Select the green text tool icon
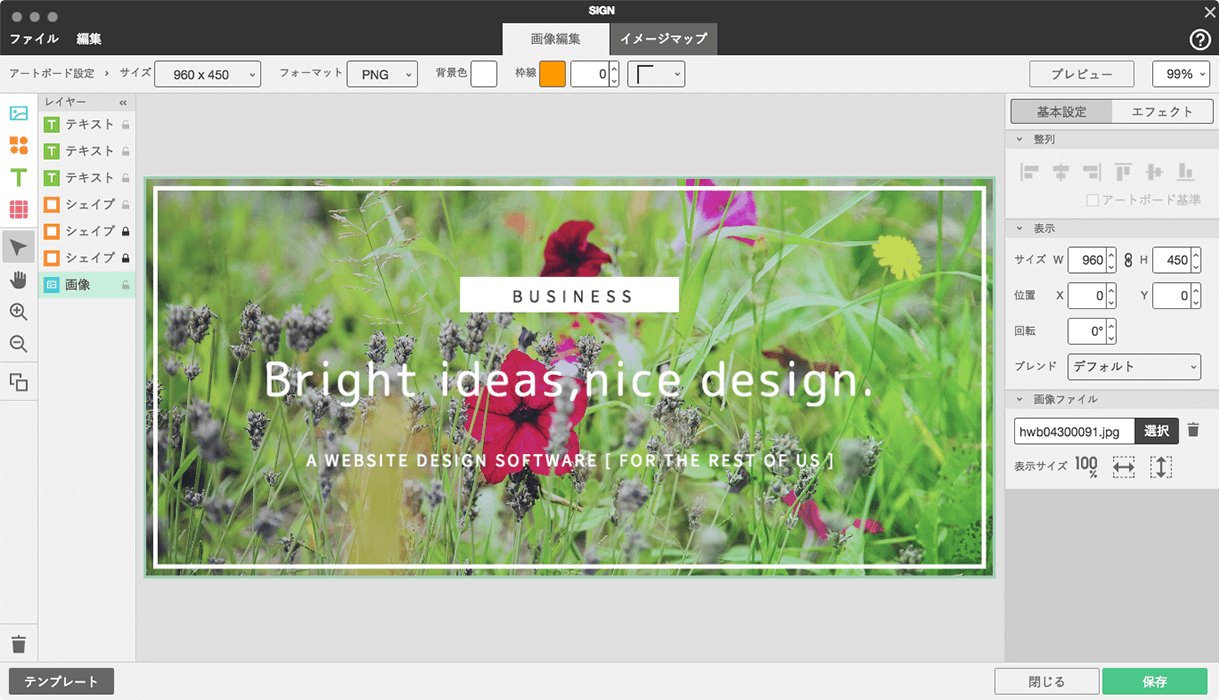The width and height of the screenshot is (1220, 700). [x=18, y=178]
